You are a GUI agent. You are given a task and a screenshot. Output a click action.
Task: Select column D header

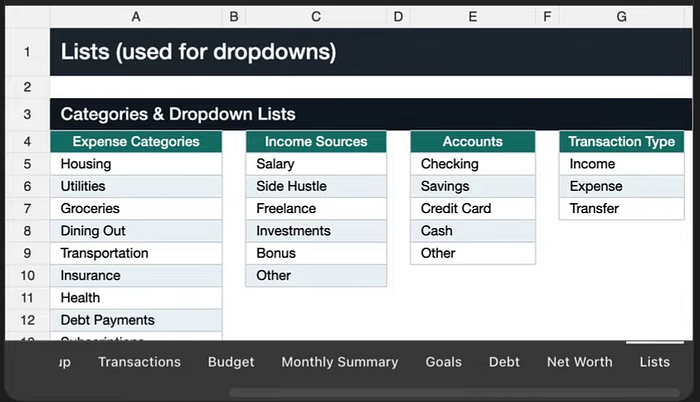[398, 17]
